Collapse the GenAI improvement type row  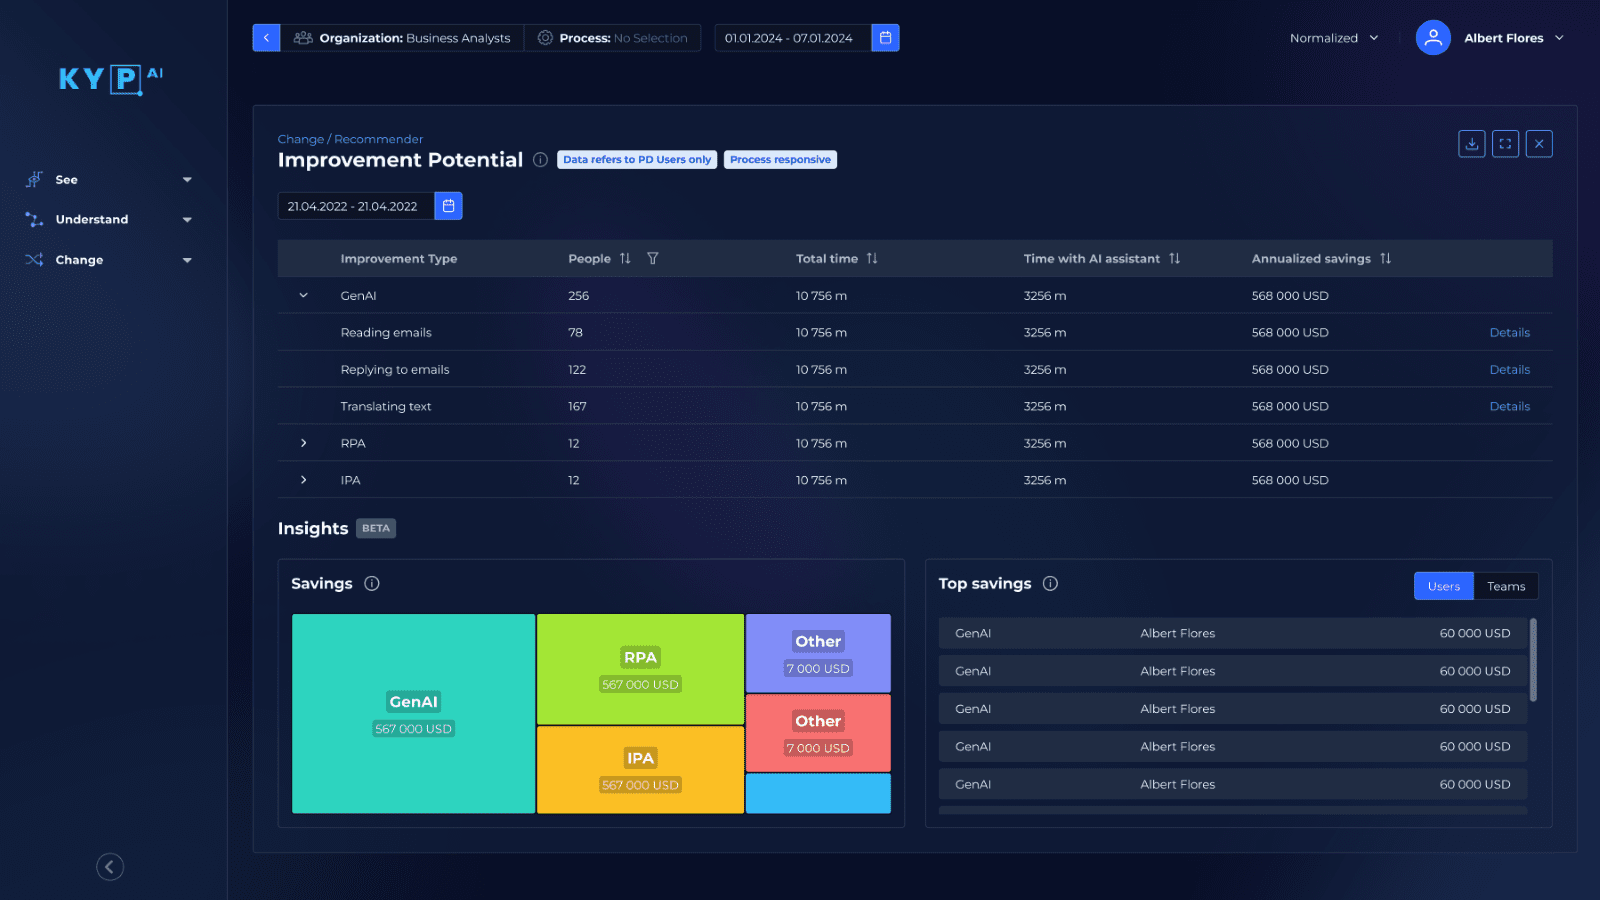303,295
